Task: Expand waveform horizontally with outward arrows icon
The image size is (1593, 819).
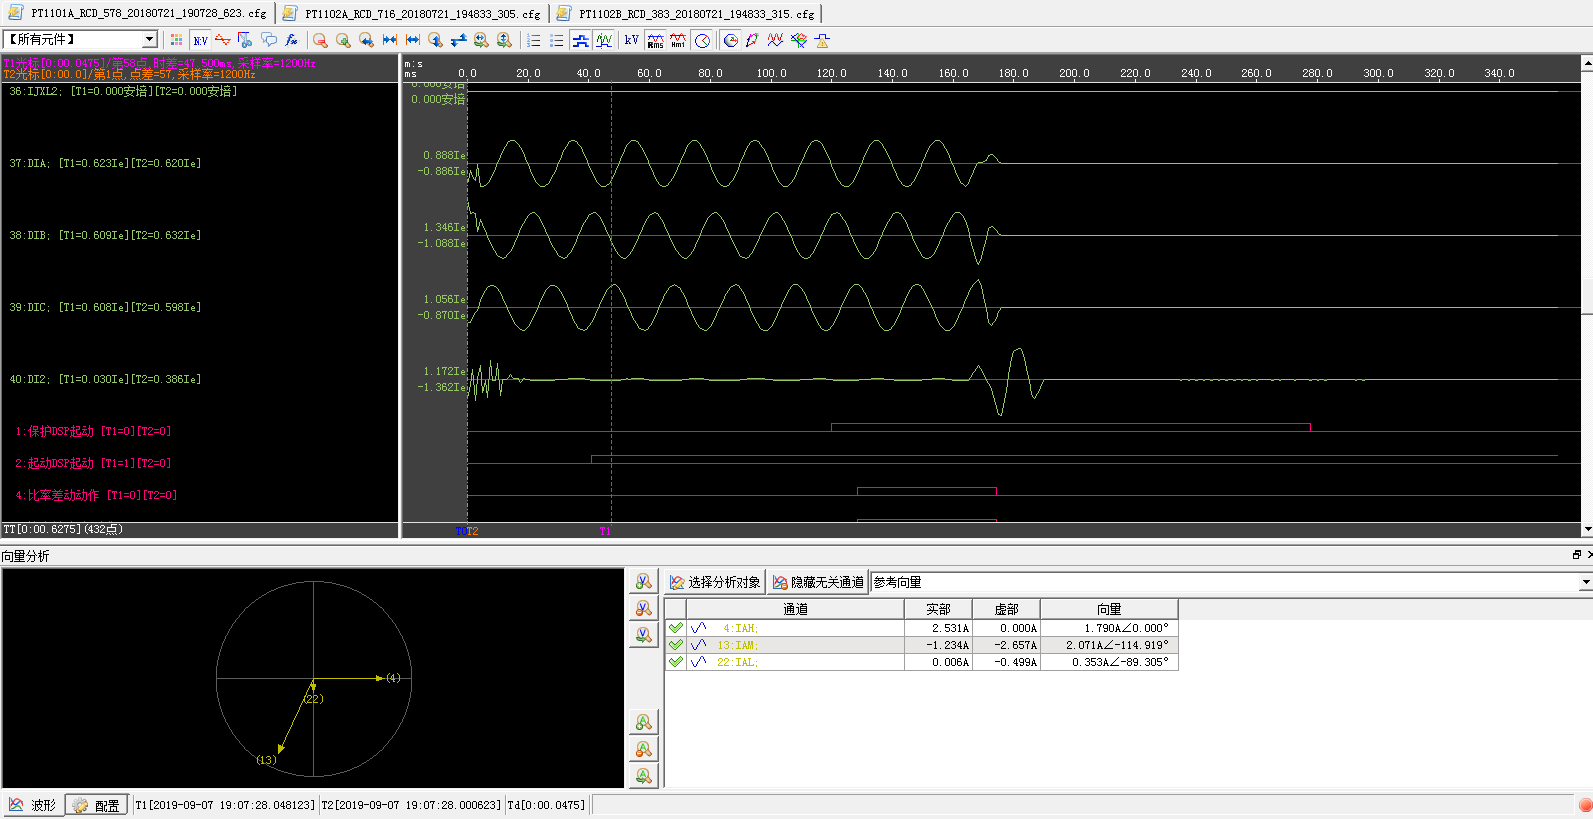Action: [412, 40]
